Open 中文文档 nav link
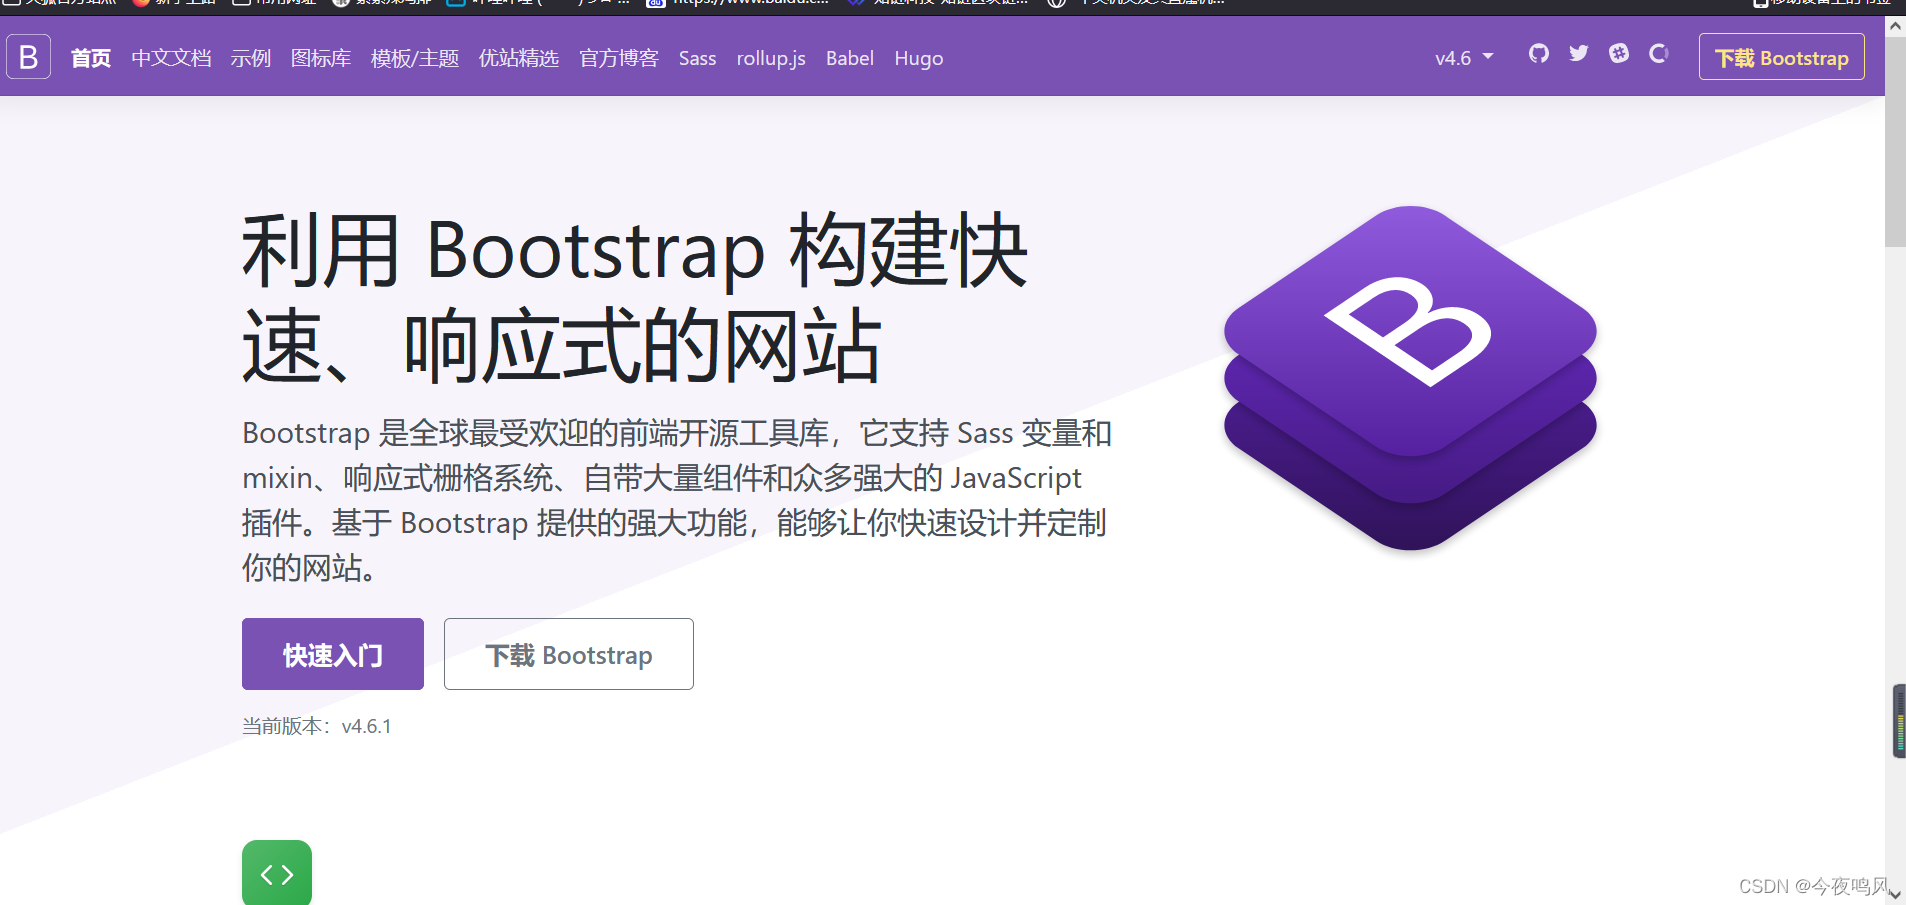This screenshot has width=1906, height=905. [x=171, y=58]
